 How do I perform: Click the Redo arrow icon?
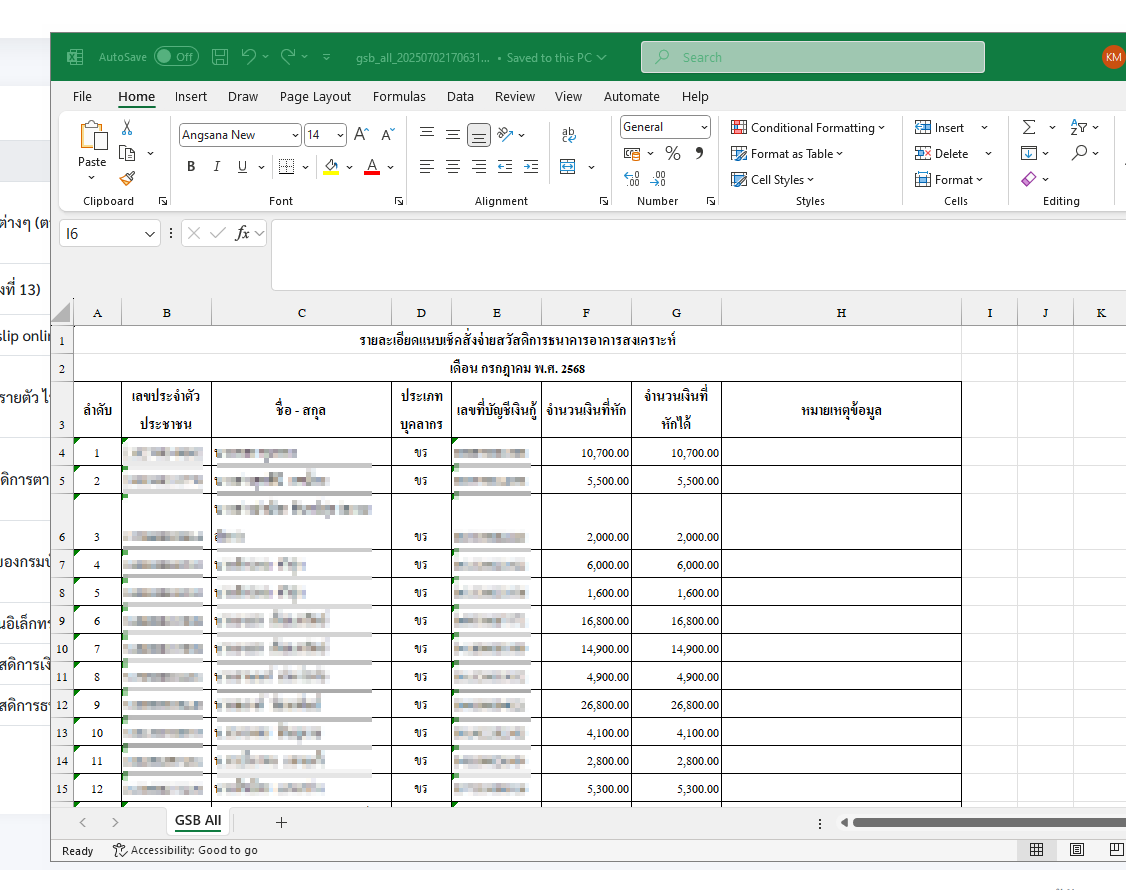pyautogui.click(x=288, y=57)
